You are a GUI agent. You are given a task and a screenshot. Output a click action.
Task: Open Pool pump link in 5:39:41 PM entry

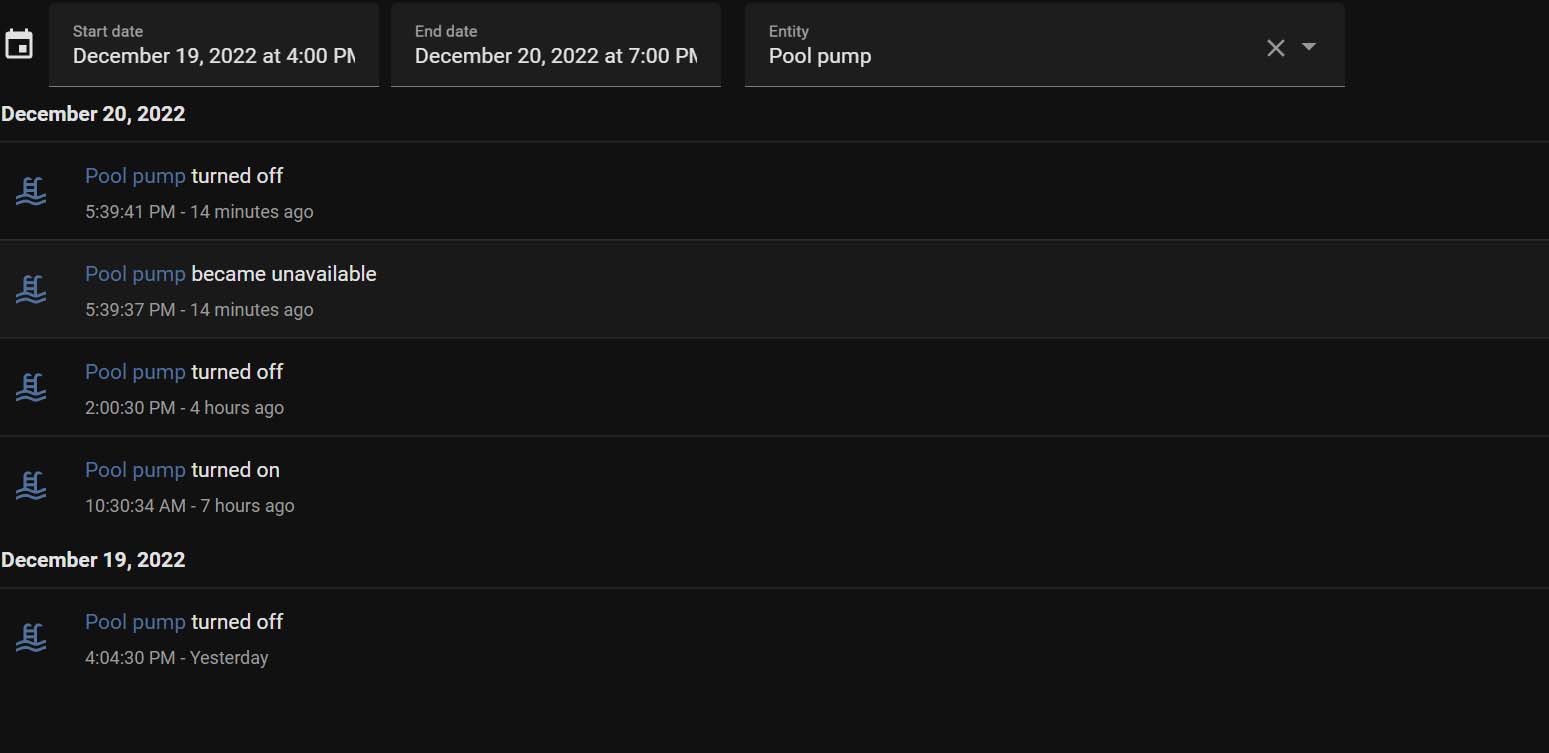click(135, 176)
